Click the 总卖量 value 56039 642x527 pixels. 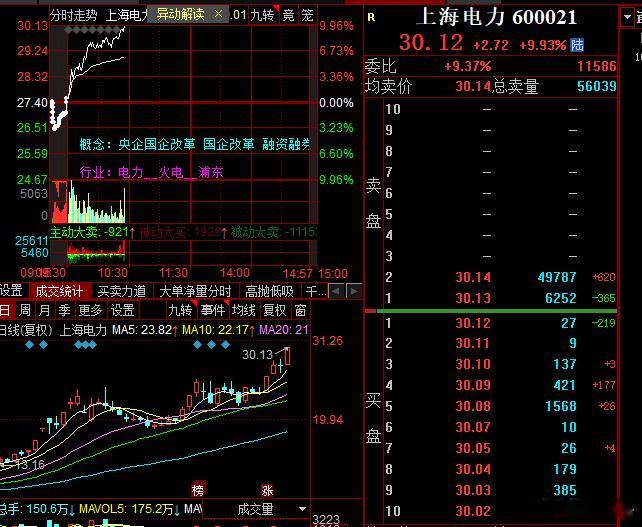tap(597, 86)
